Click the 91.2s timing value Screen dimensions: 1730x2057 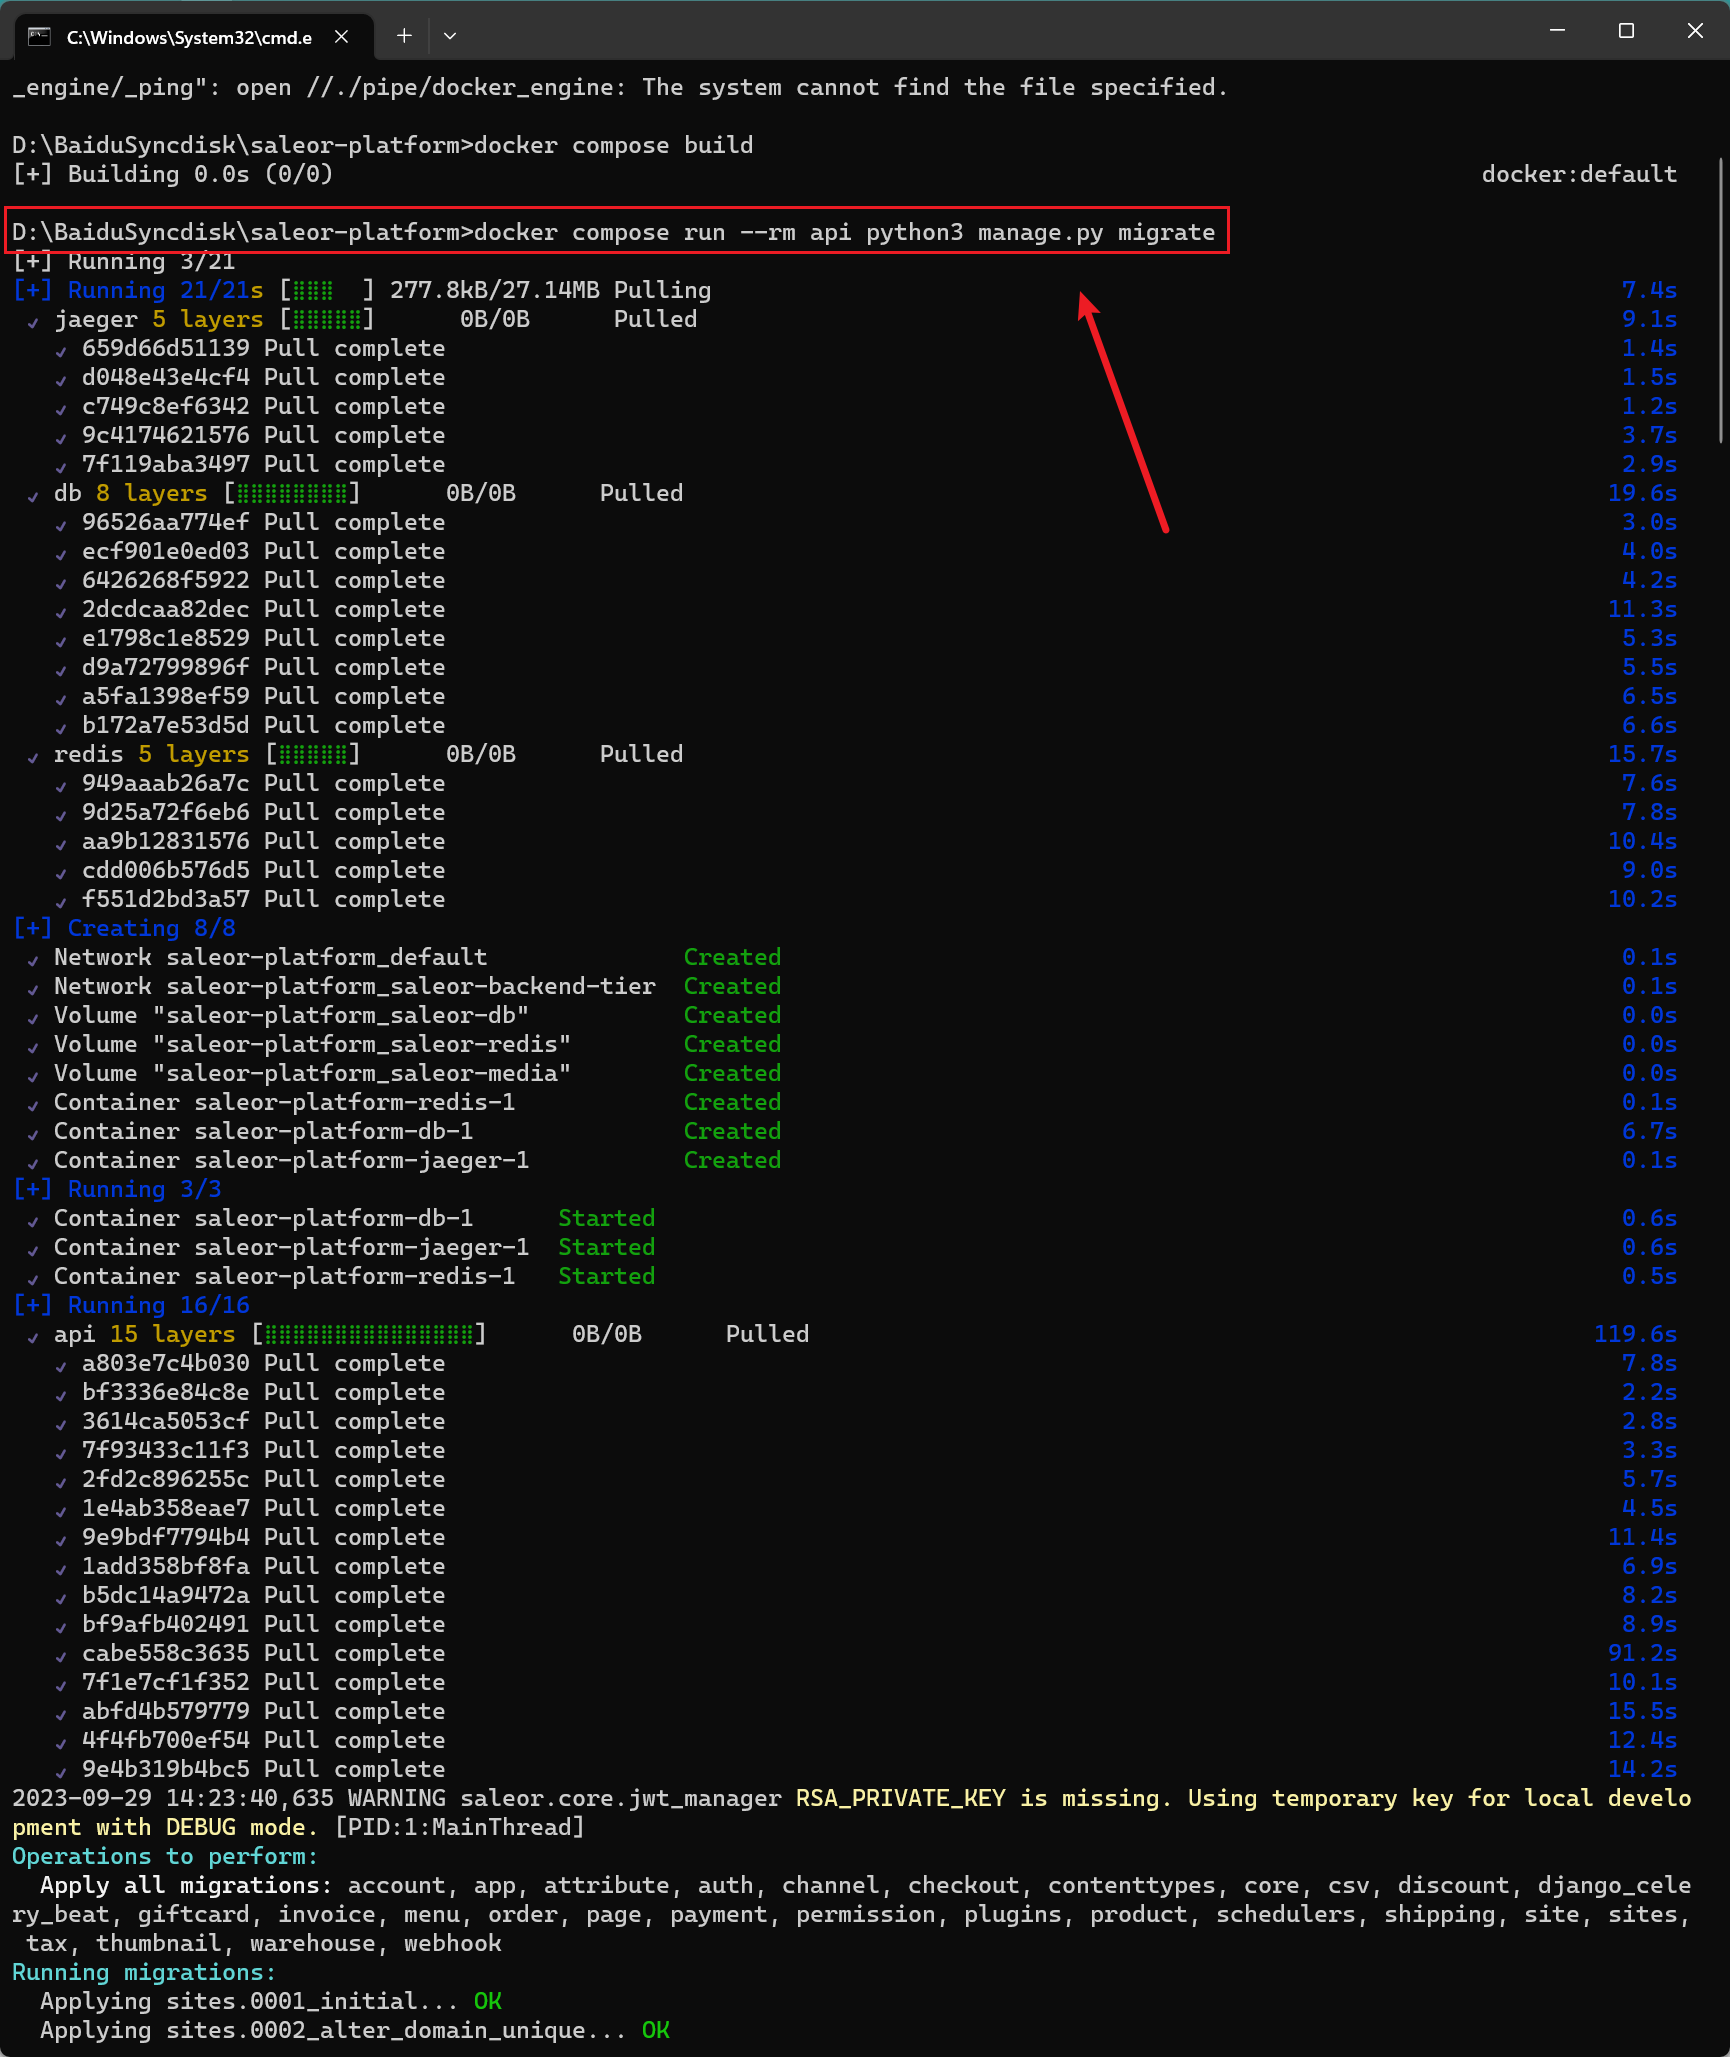[1642, 1653]
